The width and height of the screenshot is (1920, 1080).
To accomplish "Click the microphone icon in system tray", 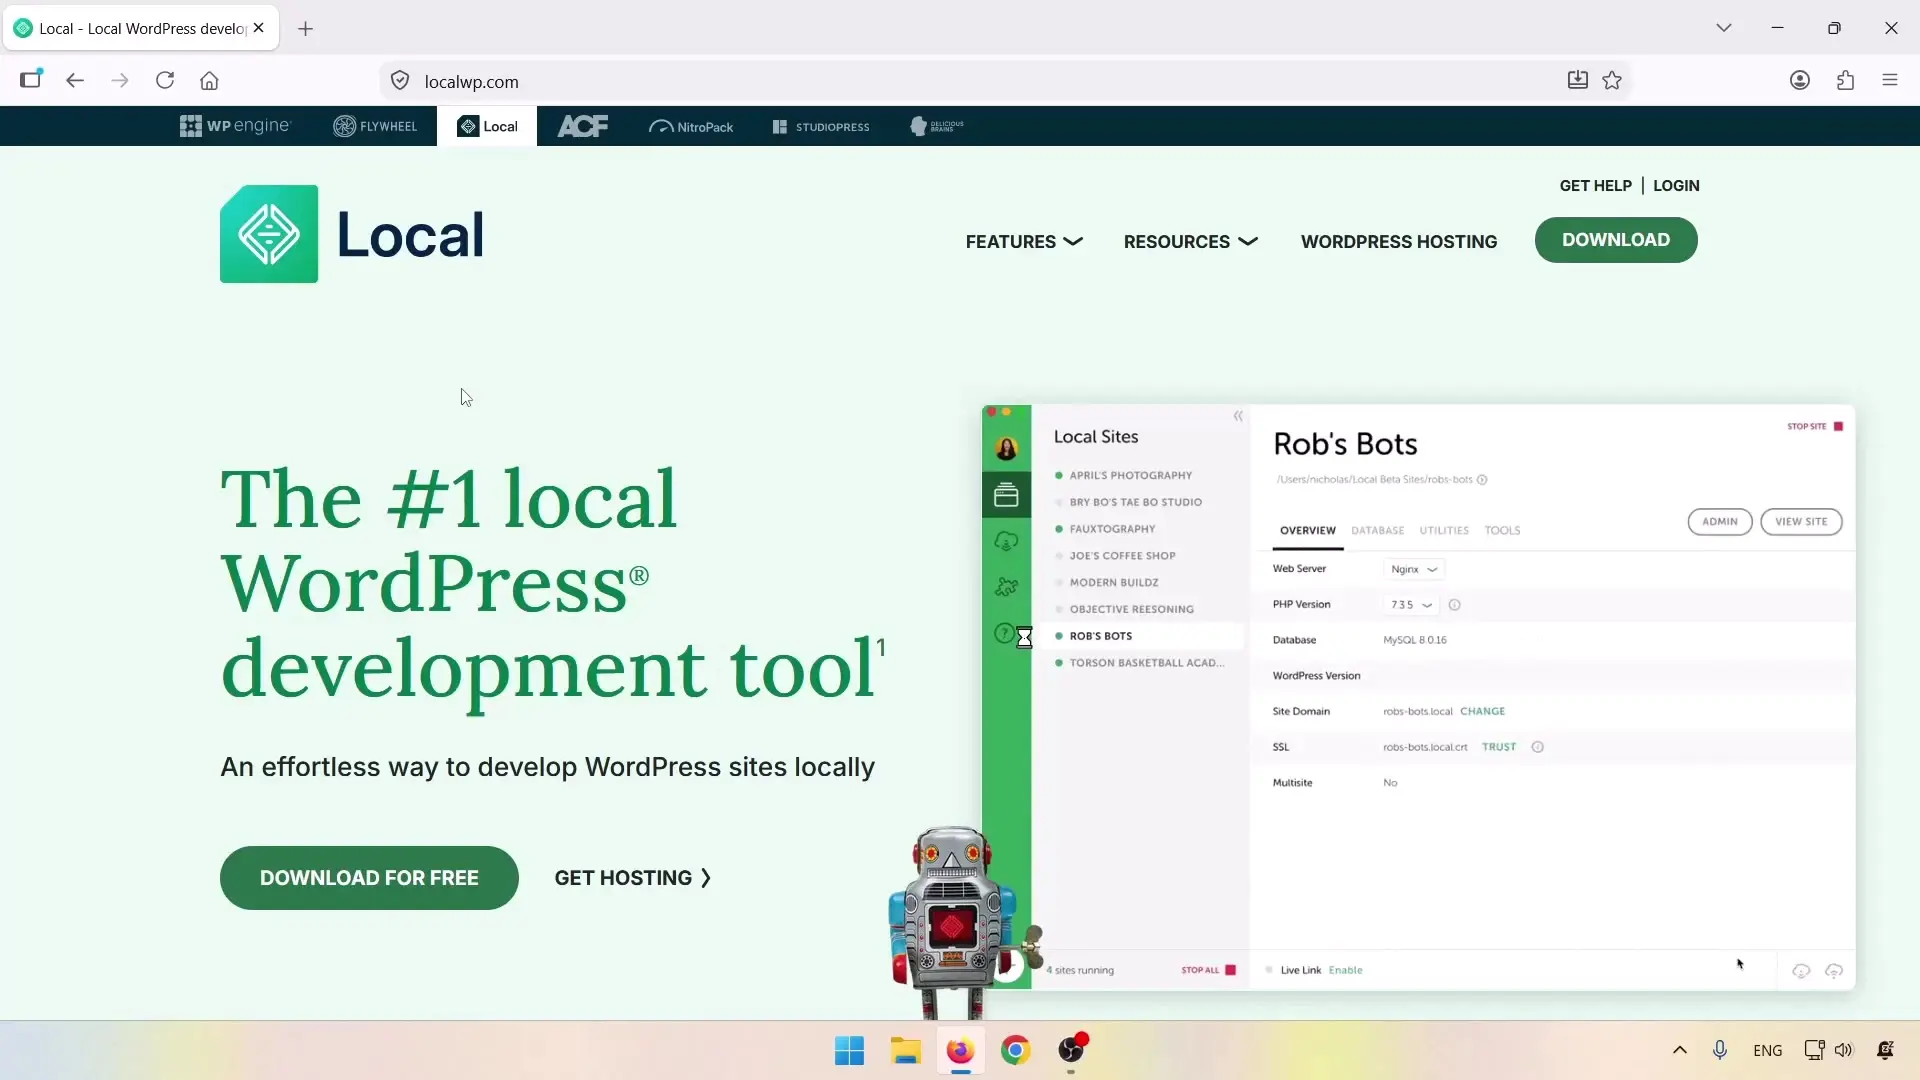I will [1720, 1050].
